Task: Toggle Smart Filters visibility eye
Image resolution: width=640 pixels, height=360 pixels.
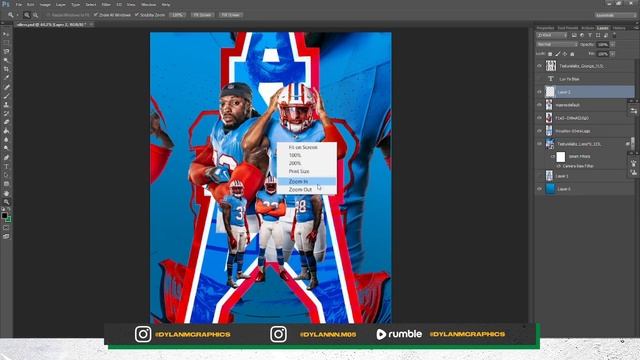Action: click(553, 156)
